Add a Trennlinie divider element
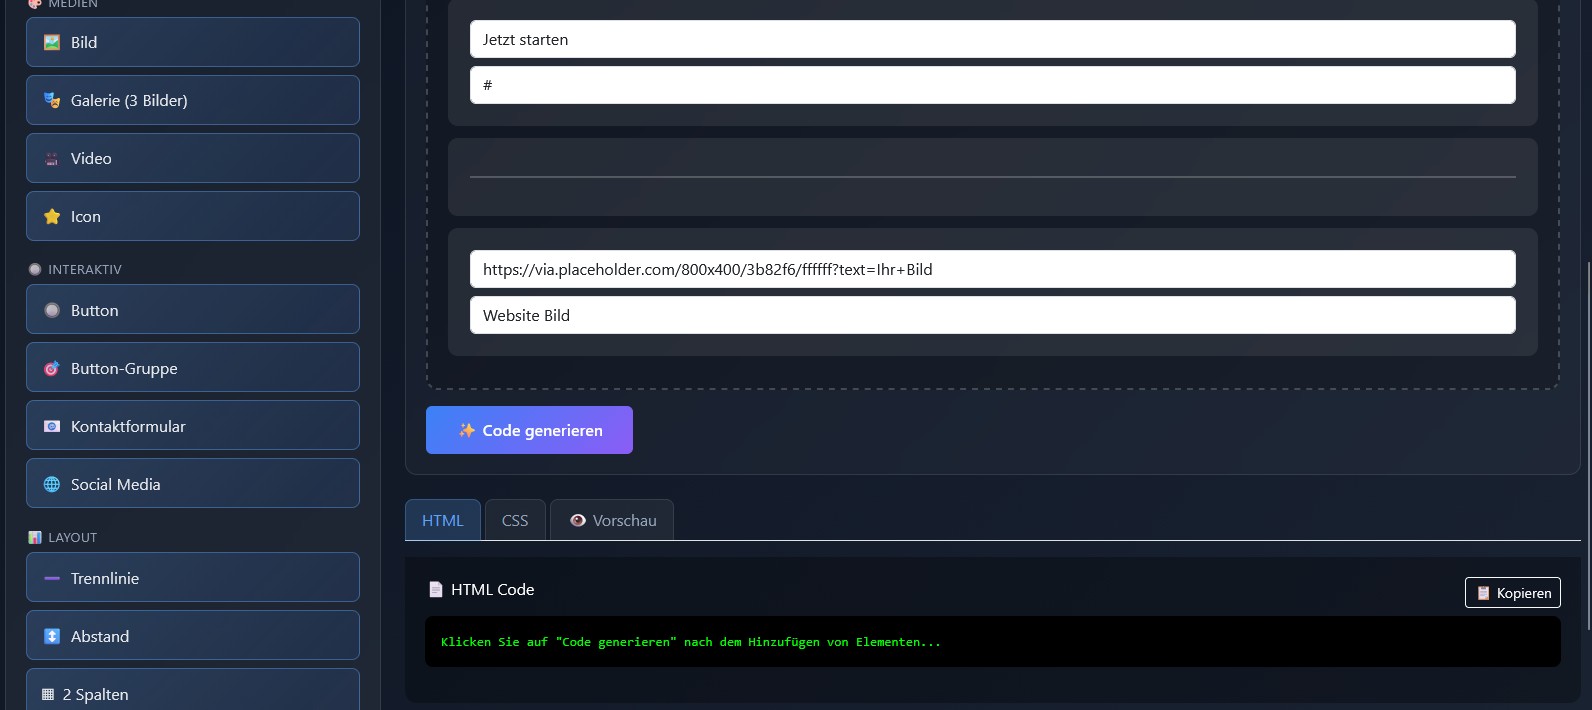1592x710 pixels. (192, 578)
